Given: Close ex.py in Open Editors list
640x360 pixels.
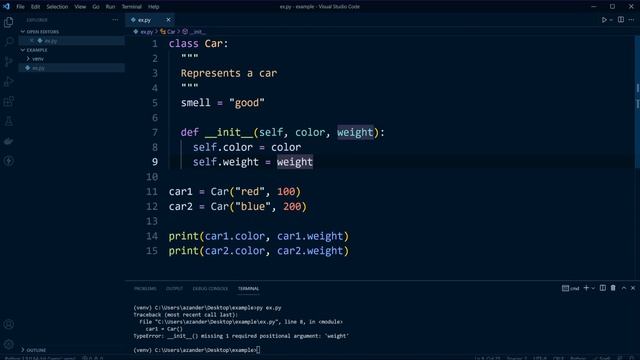Looking at the screenshot, I should [x=32, y=41].
